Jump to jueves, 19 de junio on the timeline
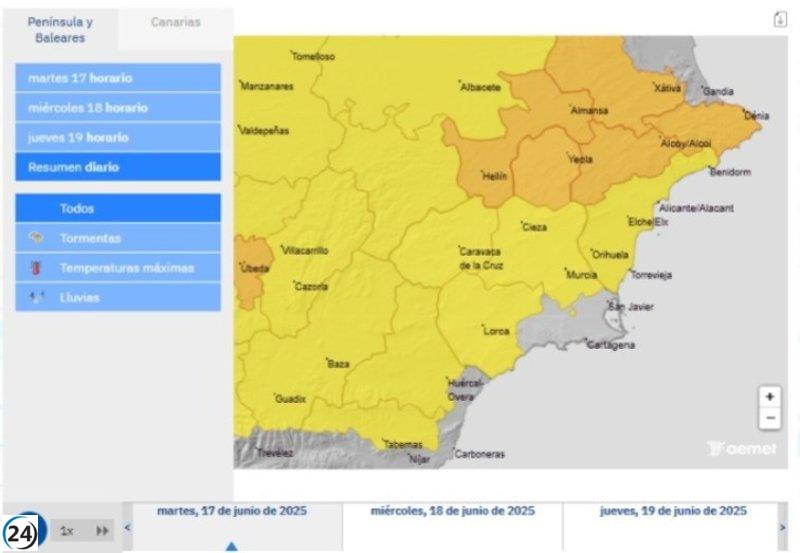This screenshot has width=800, height=553. 672,511
